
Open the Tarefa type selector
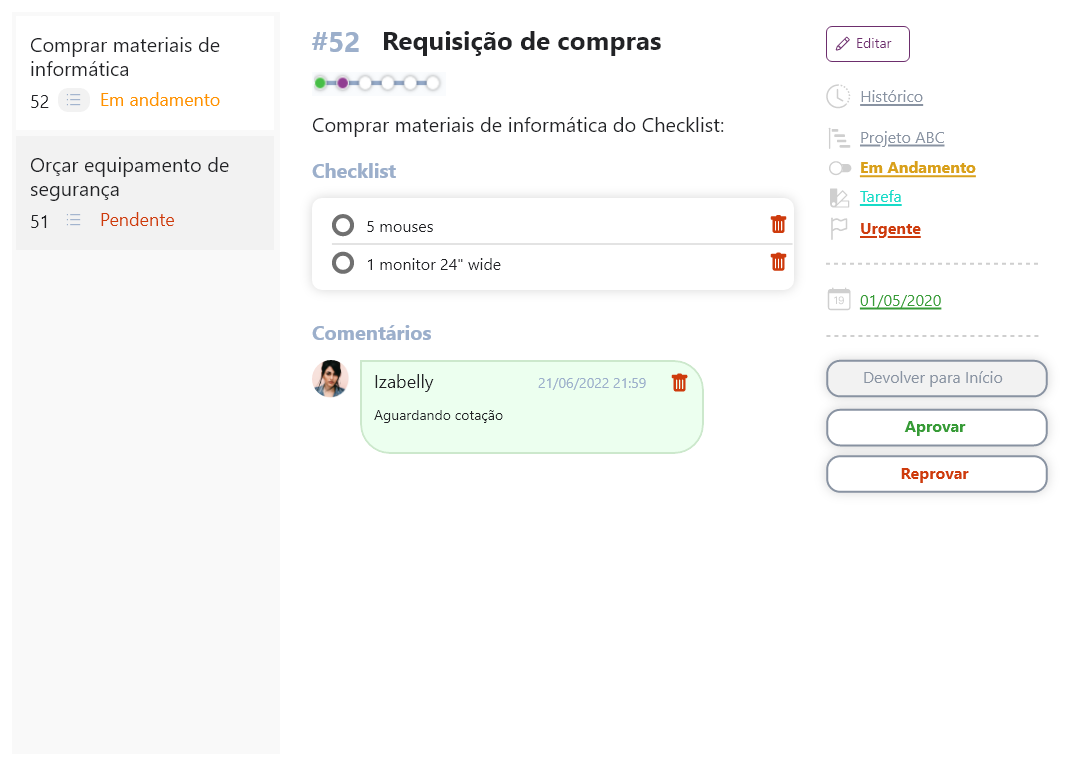pos(880,197)
